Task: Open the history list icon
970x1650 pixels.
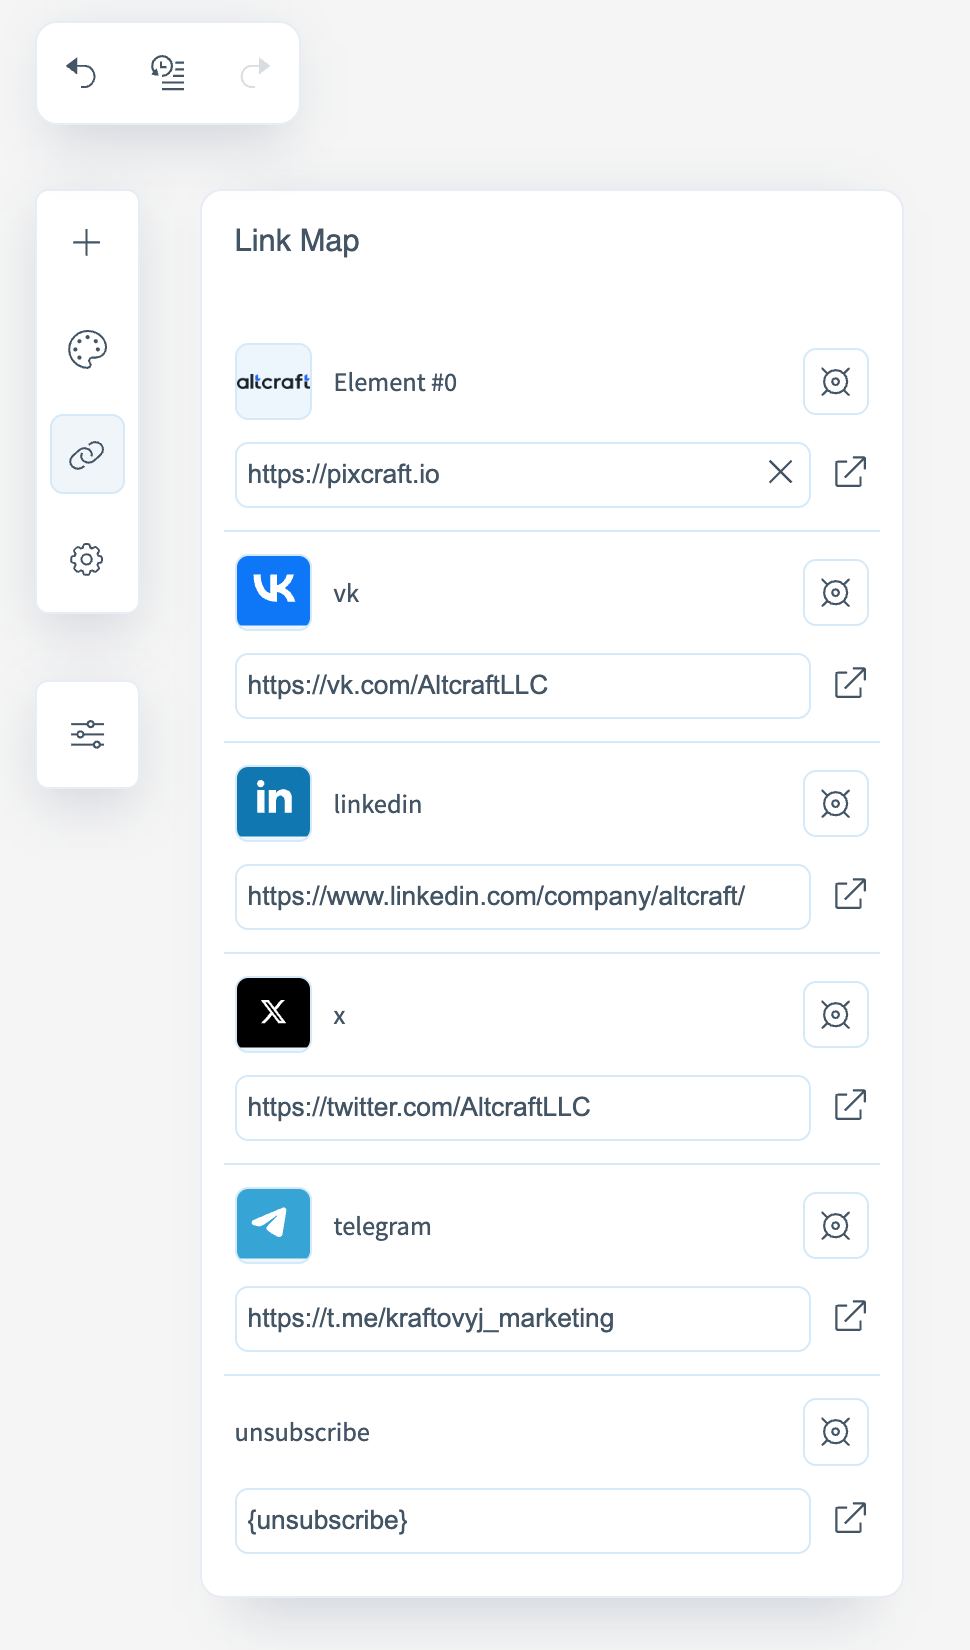Action: (x=168, y=73)
